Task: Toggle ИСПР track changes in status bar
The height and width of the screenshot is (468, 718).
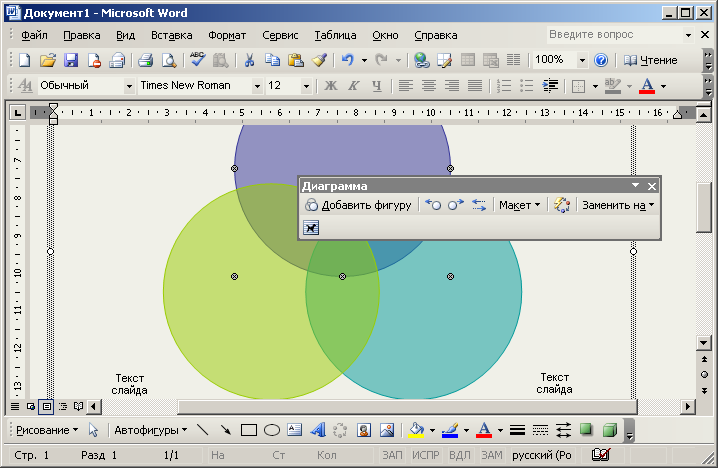Action: pos(425,455)
